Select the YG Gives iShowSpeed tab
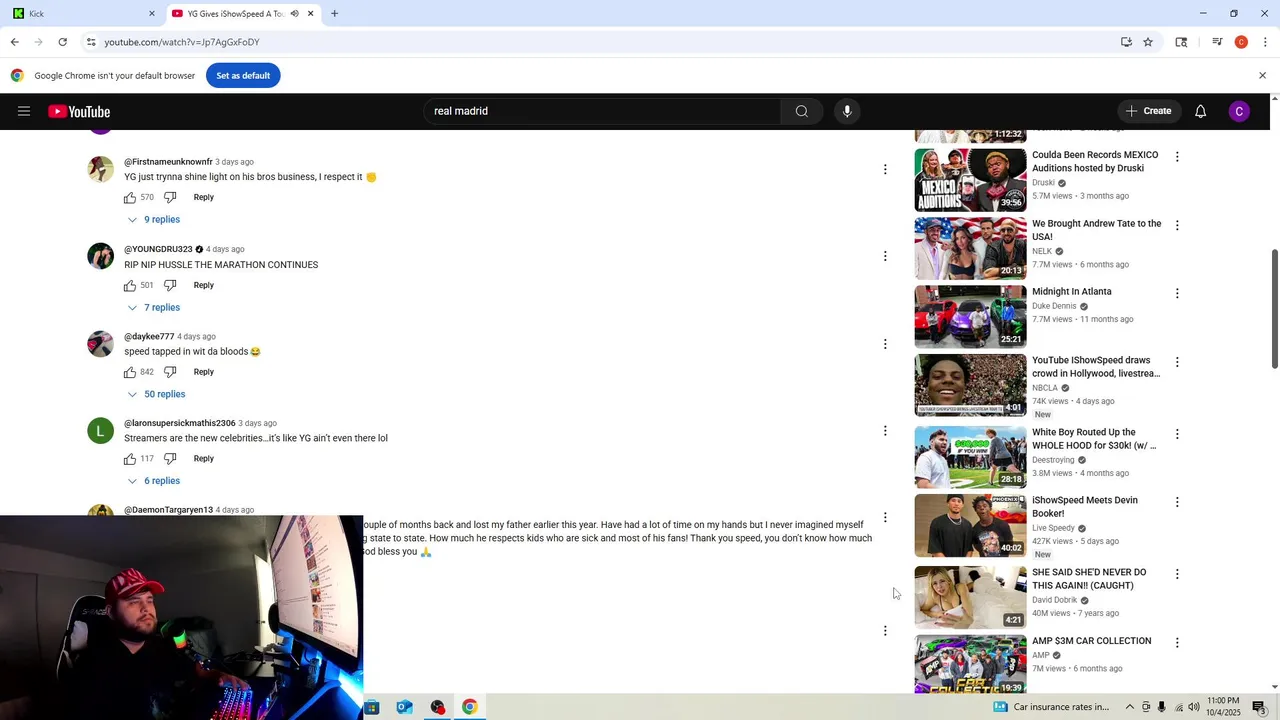The width and height of the screenshot is (1280, 720). [x=242, y=14]
